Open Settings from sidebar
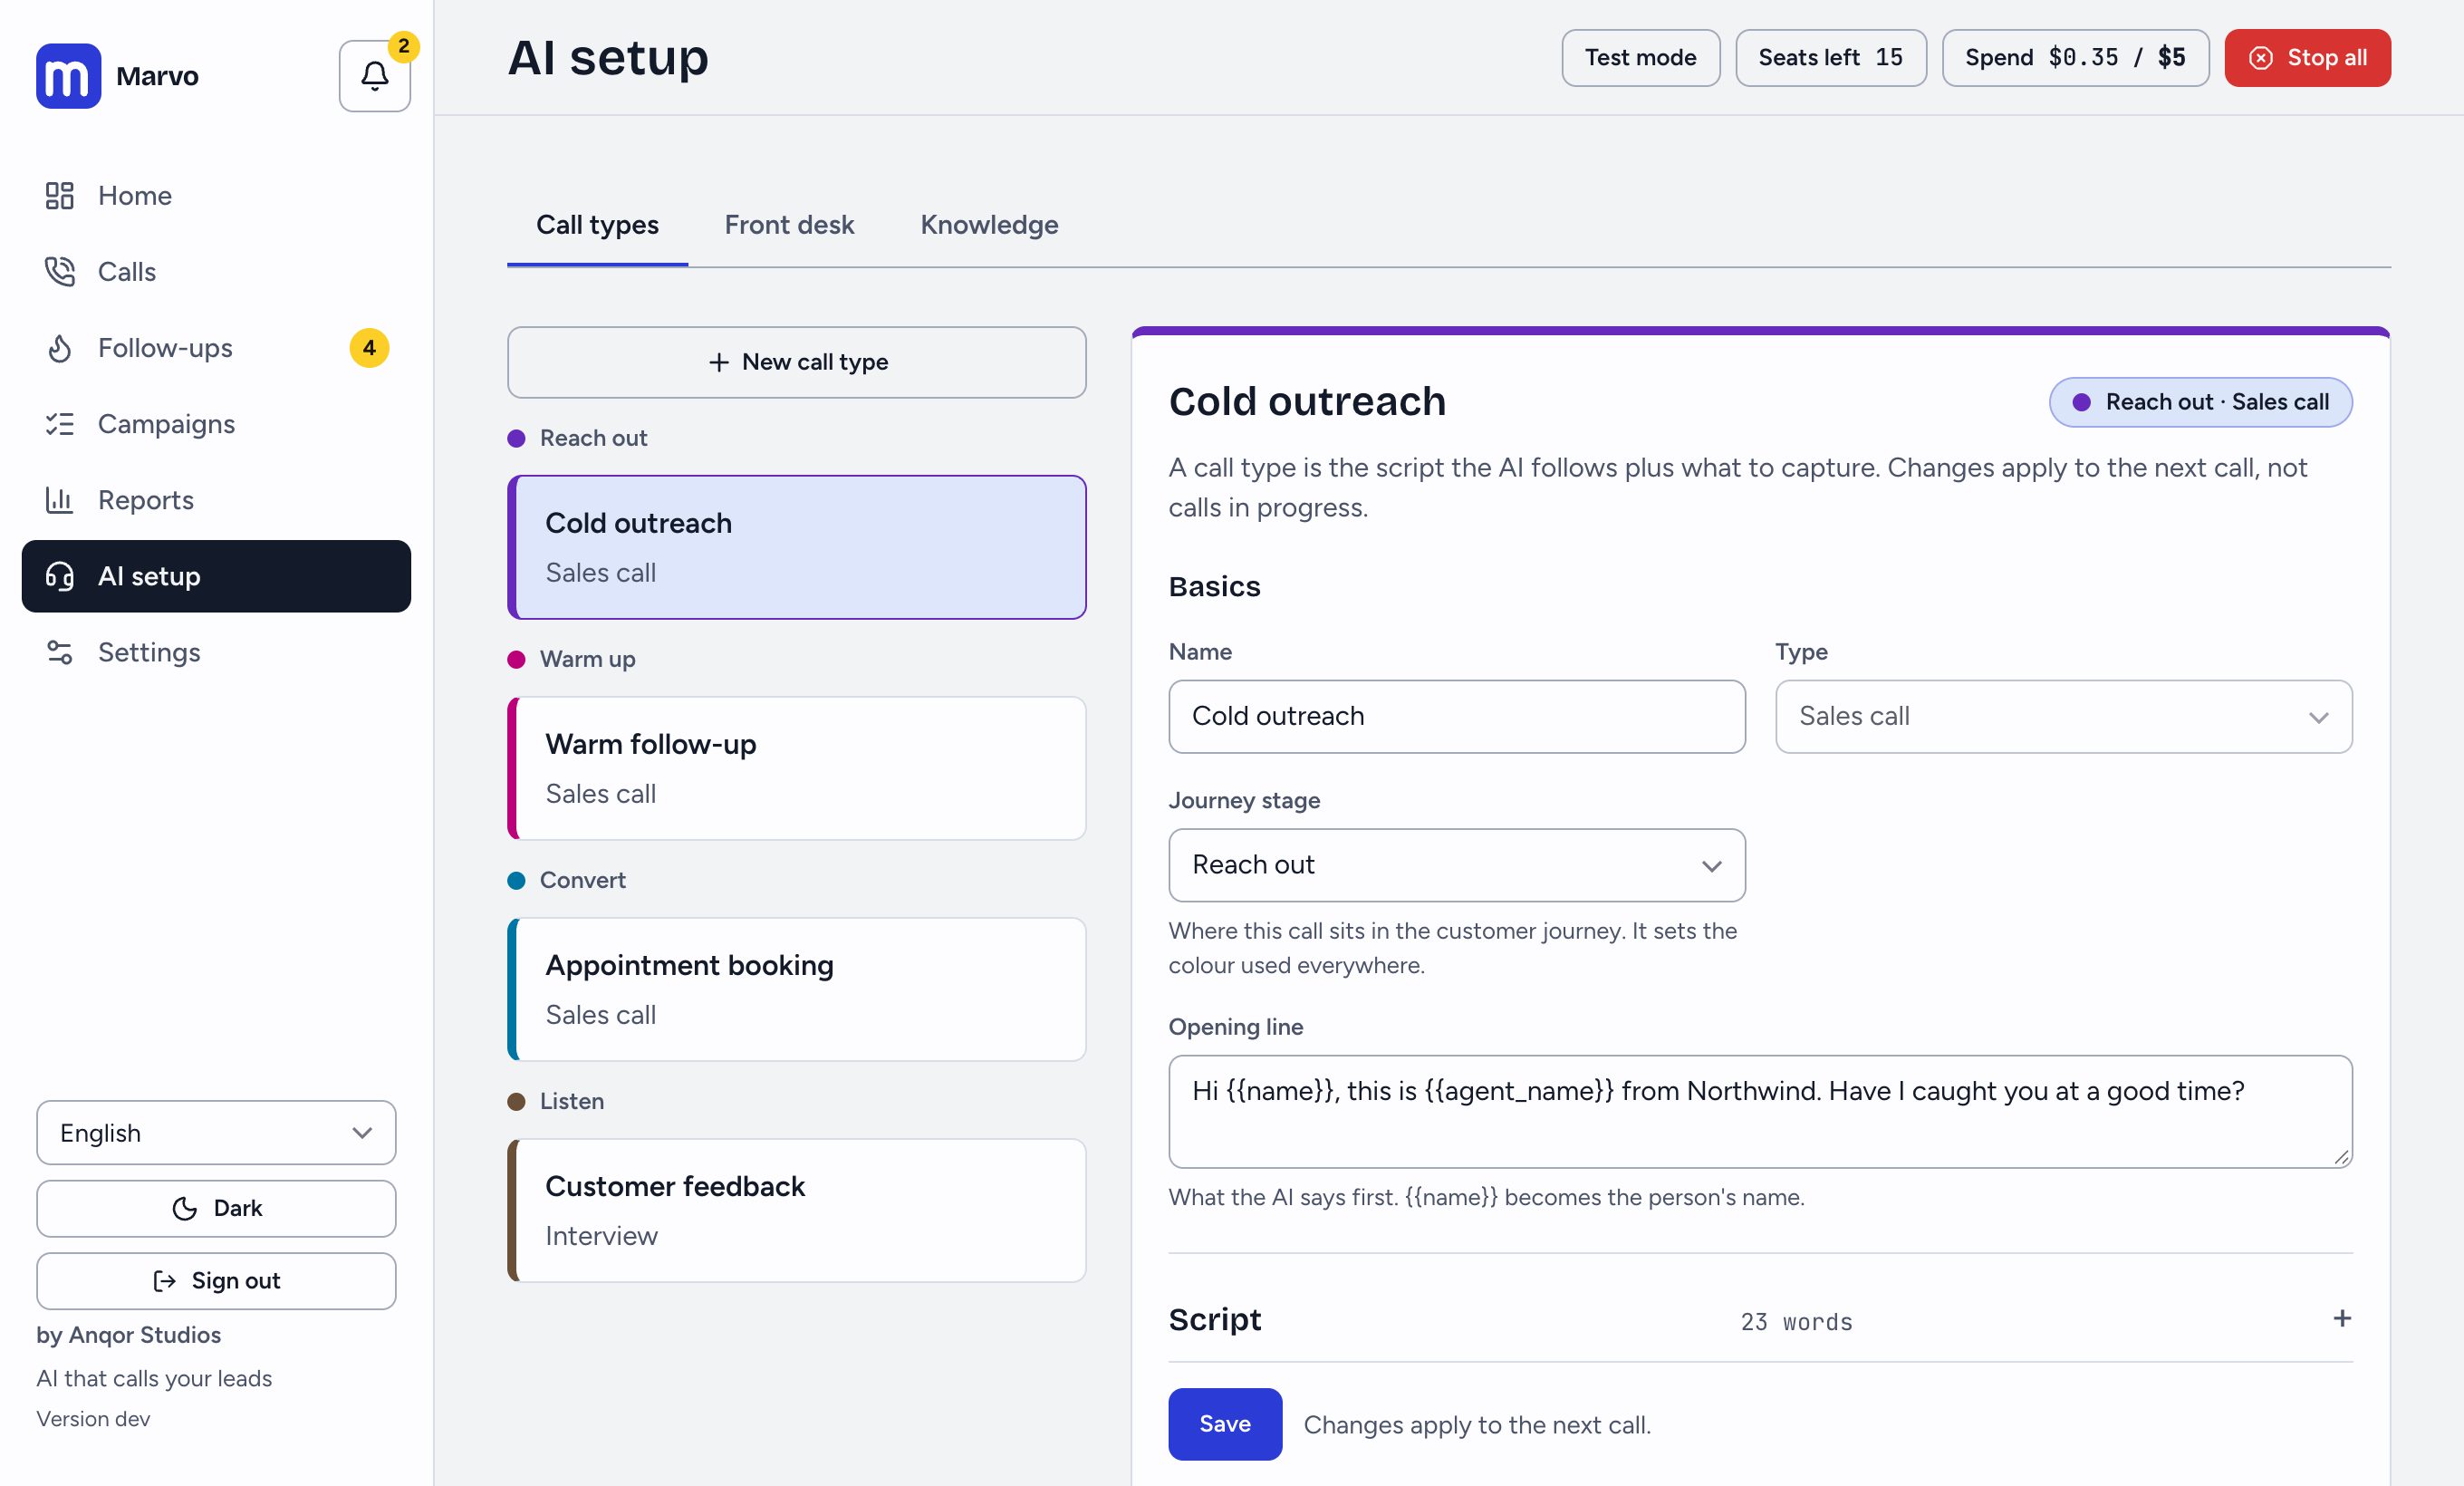The image size is (2464, 1486). point(216,652)
